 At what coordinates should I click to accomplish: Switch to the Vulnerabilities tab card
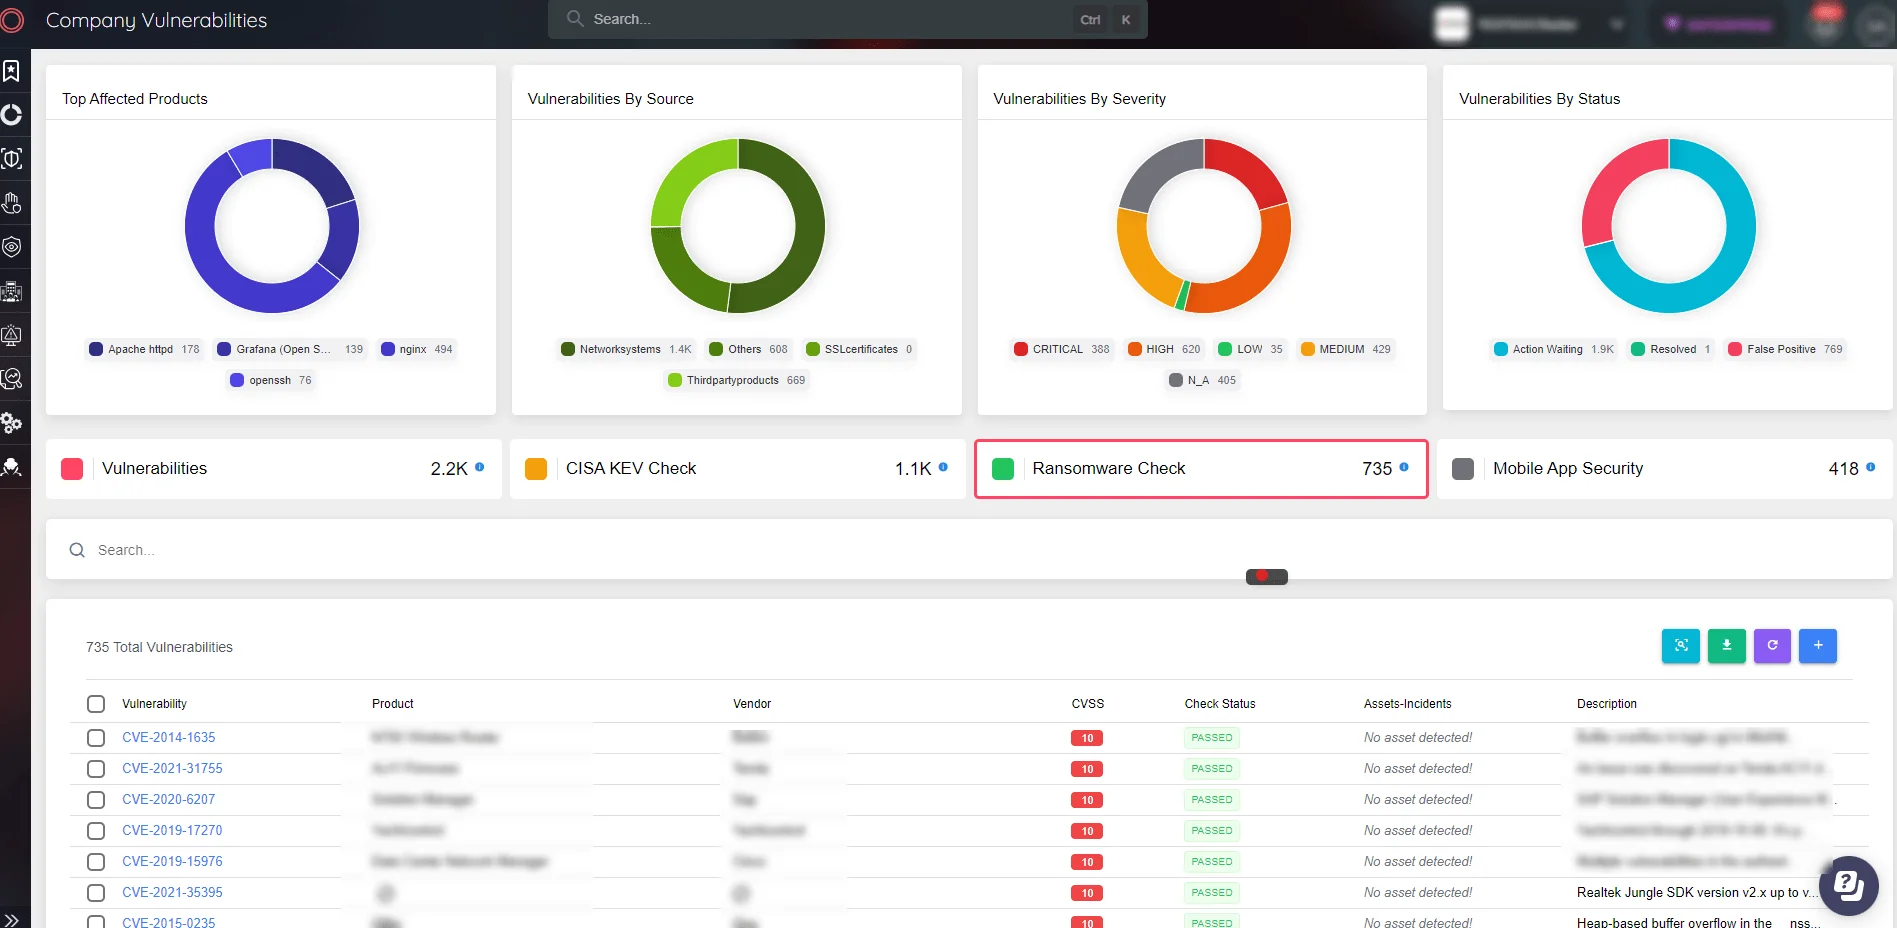coord(274,469)
